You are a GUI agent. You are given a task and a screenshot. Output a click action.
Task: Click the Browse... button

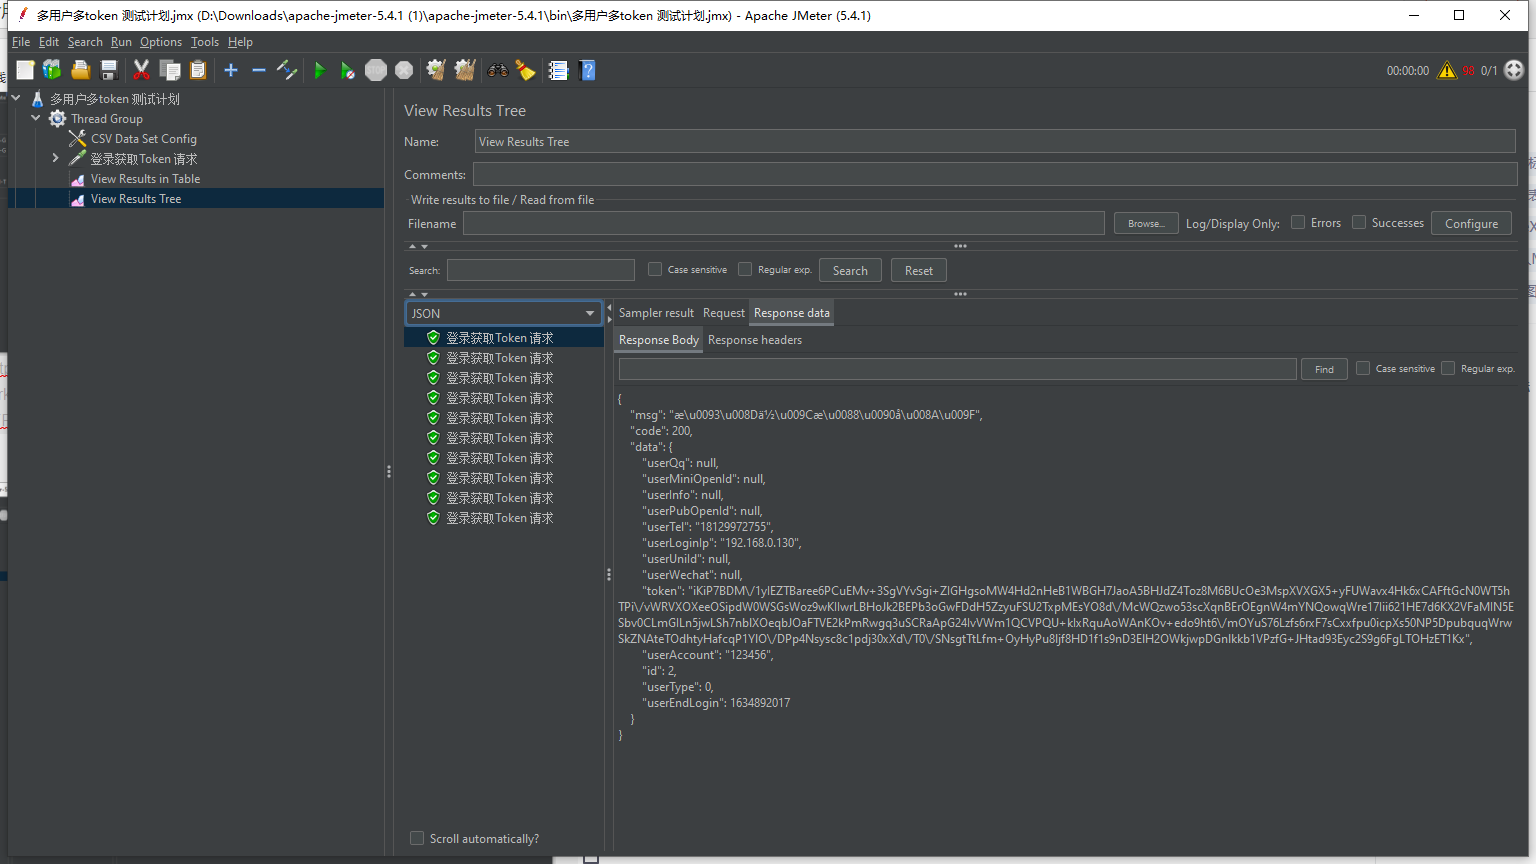coord(1146,223)
